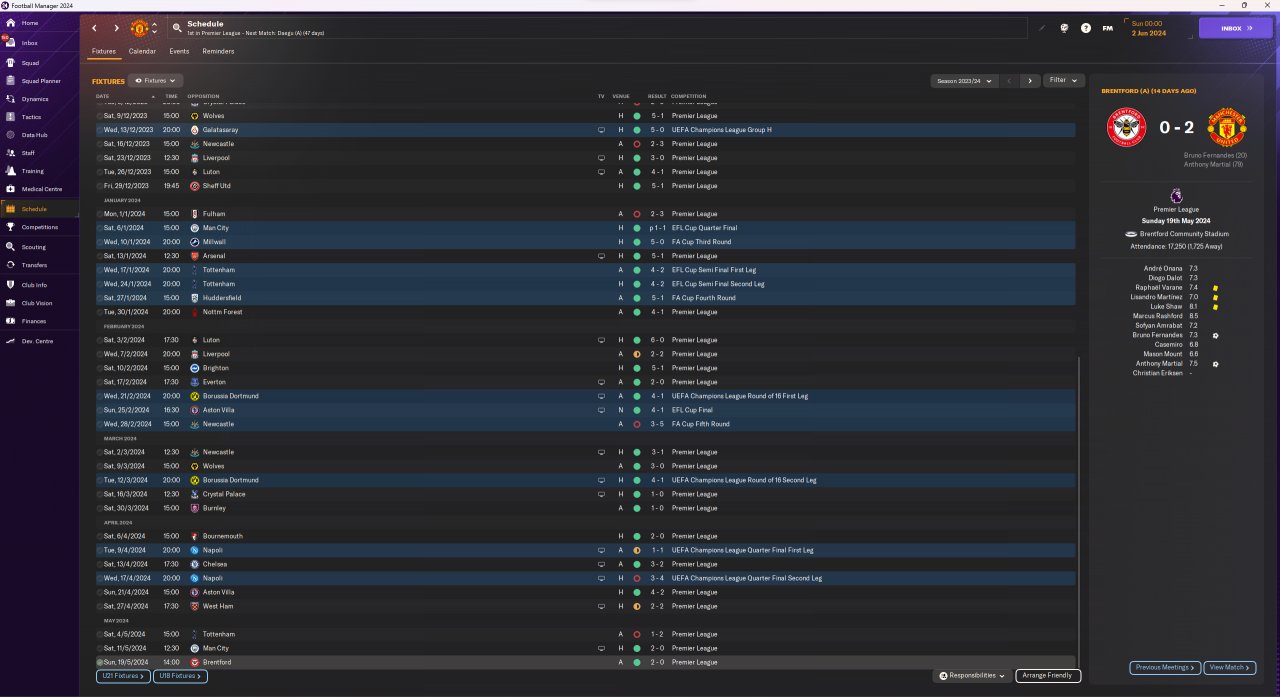Open the Fixtures view dropdown
The image size is (1280, 697).
click(156, 80)
